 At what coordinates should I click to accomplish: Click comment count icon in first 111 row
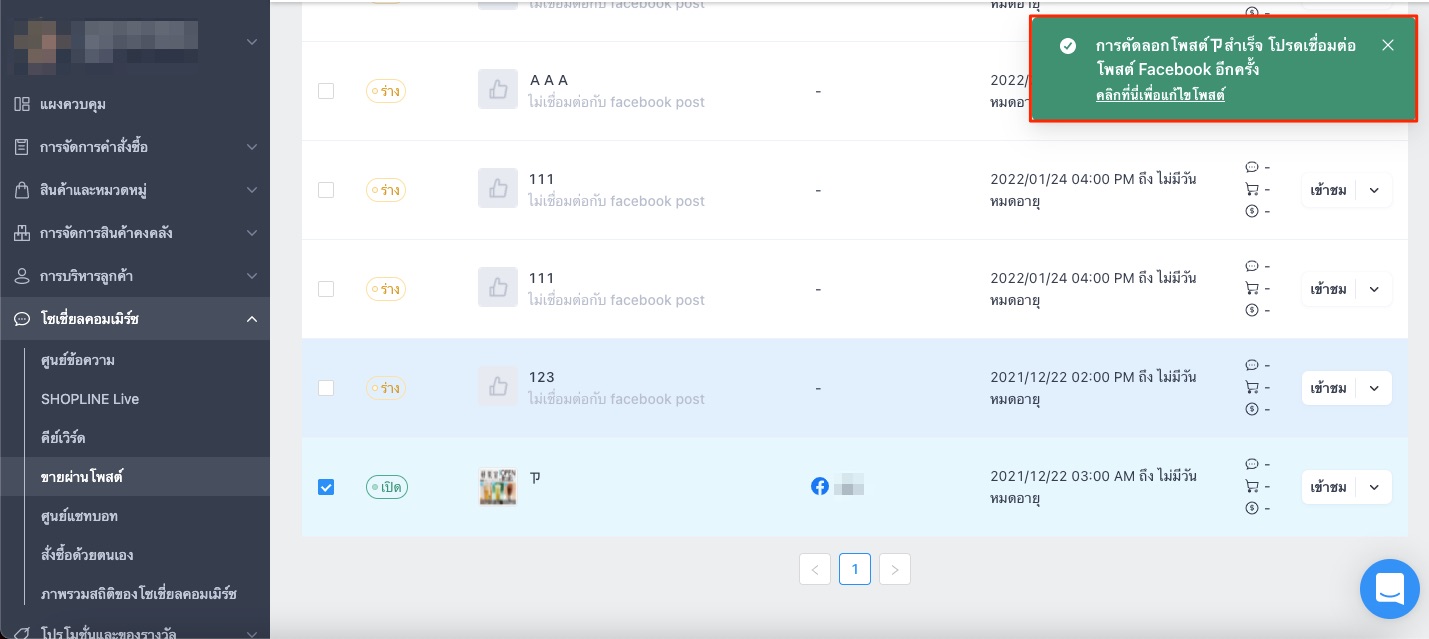(1251, 167)
